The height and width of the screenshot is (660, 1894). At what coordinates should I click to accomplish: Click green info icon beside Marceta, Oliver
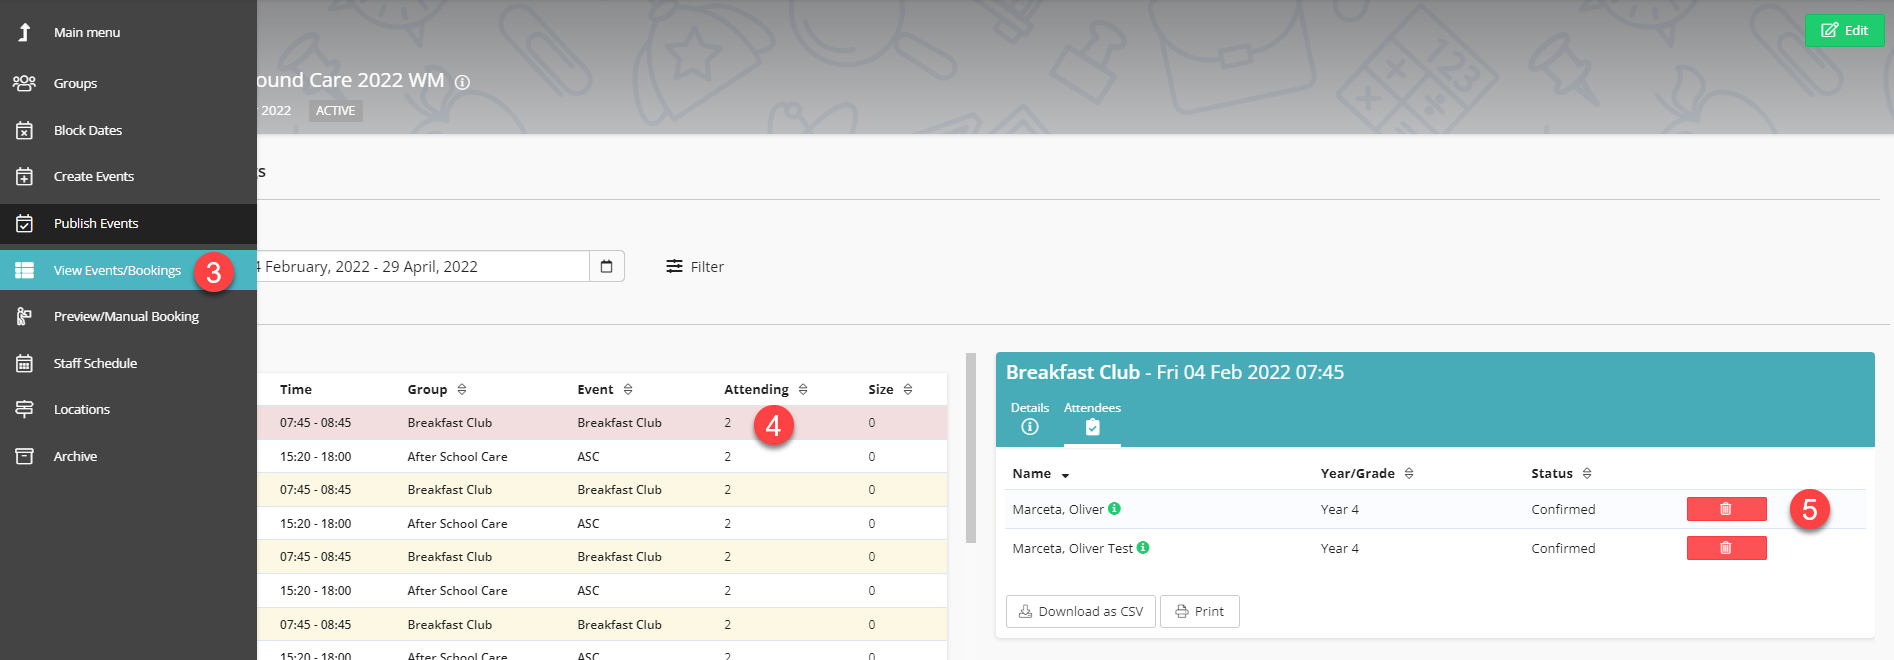coord(1114,509)
